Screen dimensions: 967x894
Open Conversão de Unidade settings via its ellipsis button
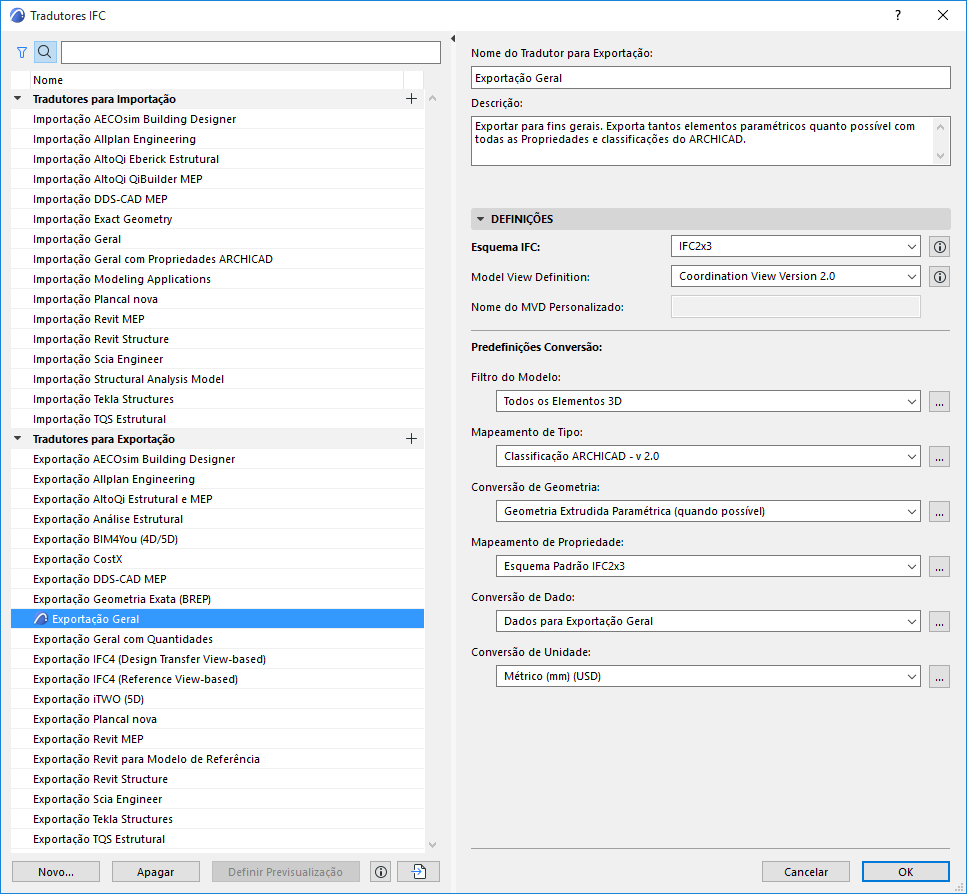click(939, 676)
